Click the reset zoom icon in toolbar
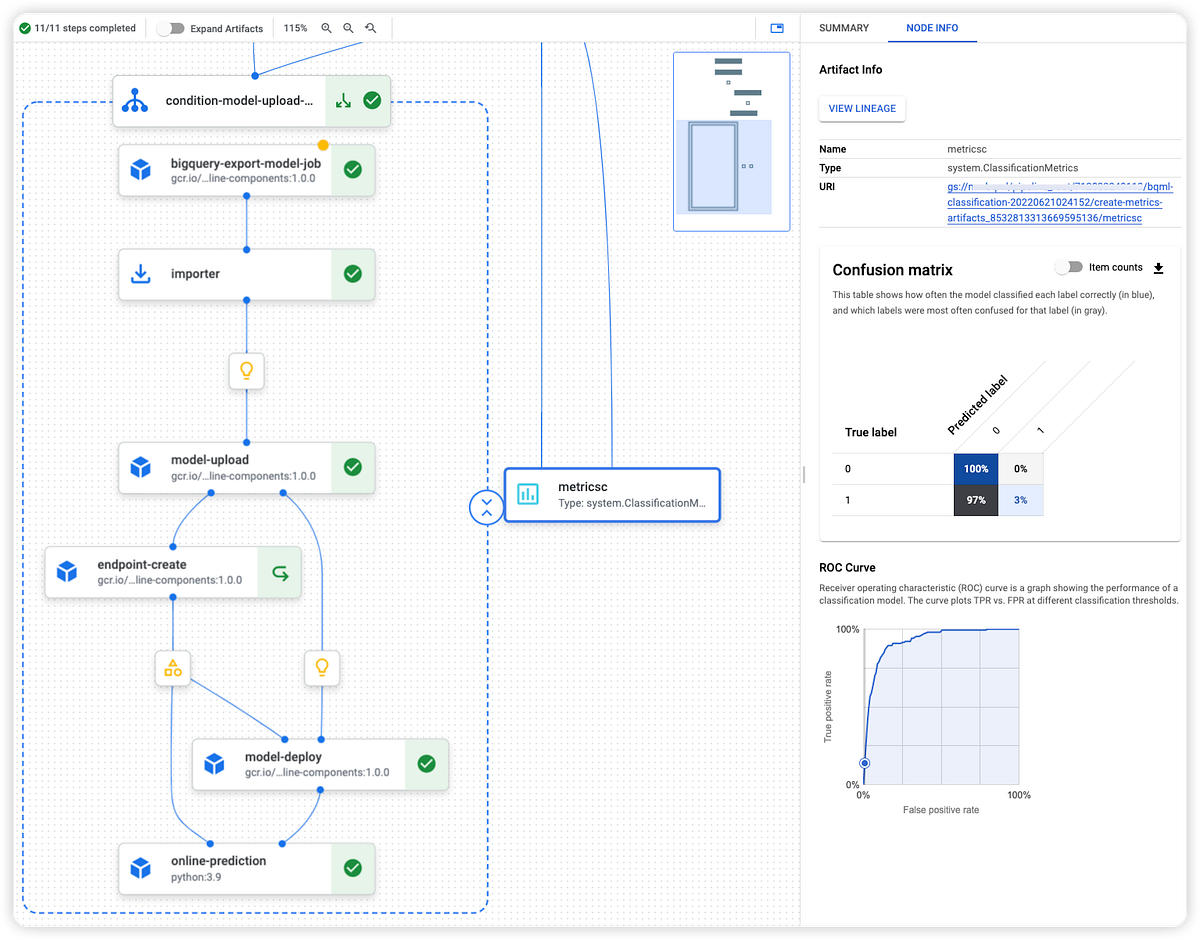The height and width of the screenshot is (940, 1200). coord(370,28)
